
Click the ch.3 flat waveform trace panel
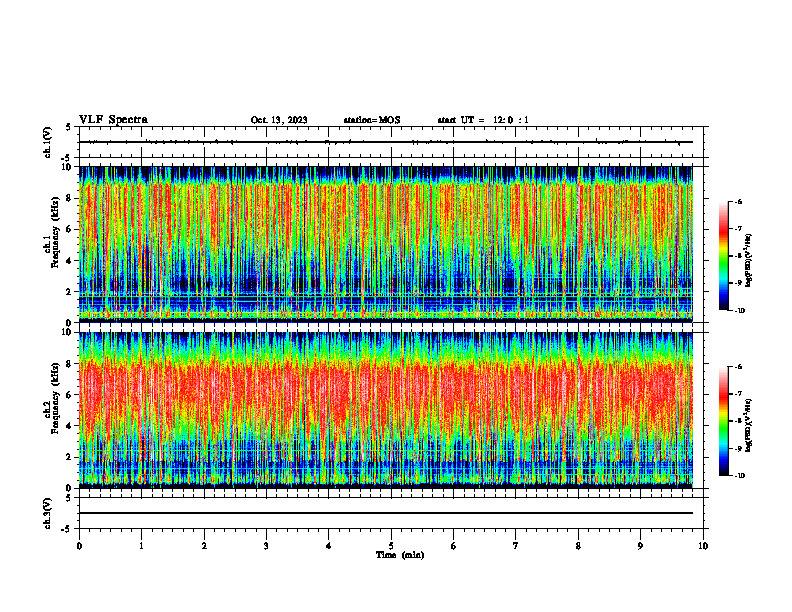(391, 513)
